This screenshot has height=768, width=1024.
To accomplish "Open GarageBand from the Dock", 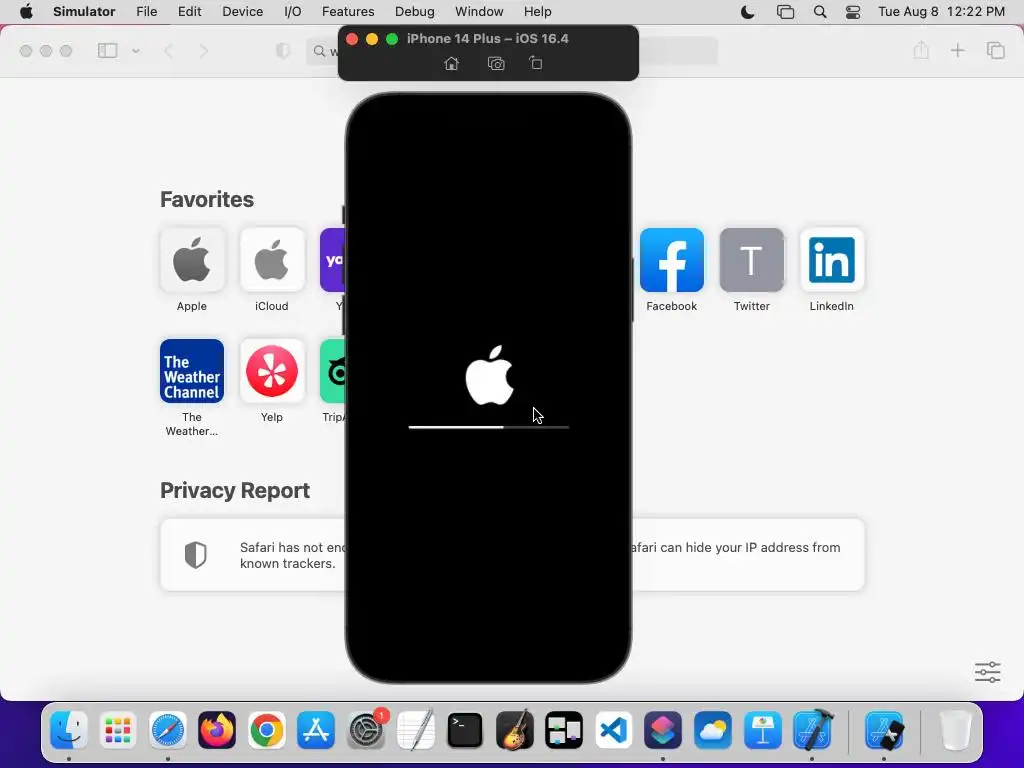I will (x=515, y=729).
